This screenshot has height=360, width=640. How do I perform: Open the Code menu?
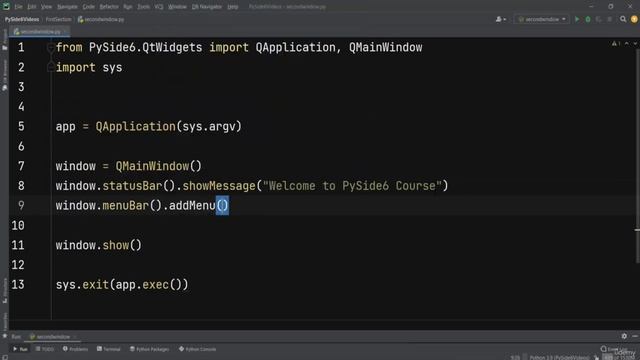pyautogui.click(x=89, y=7)
